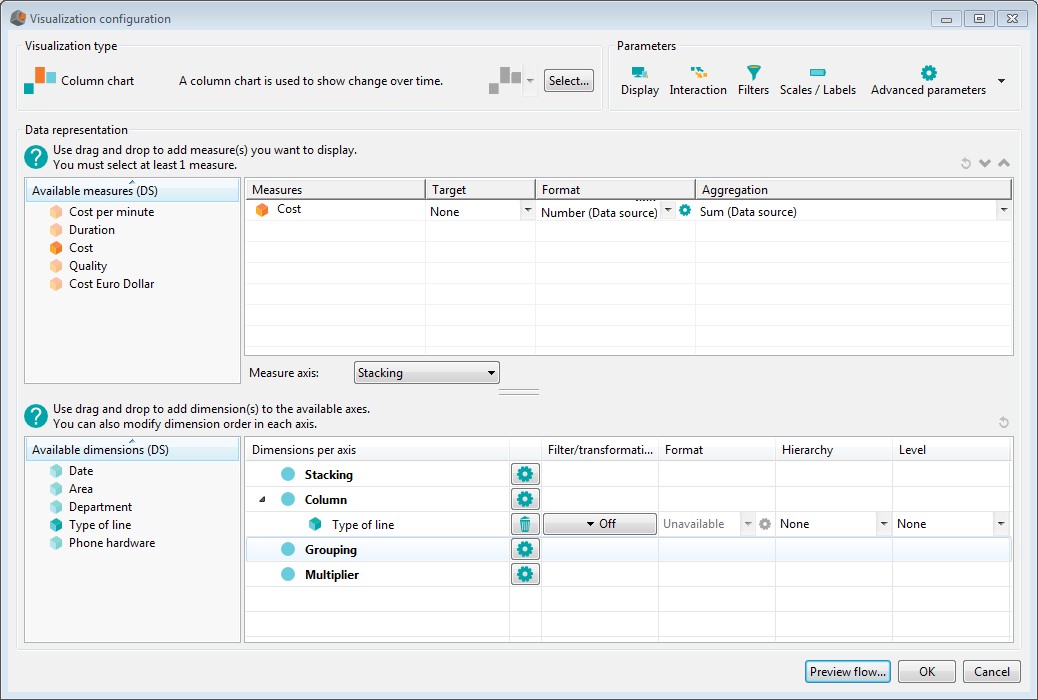Click the Hierarchy column header
The image size is (1038, 700).
click(x=833, y=450)
